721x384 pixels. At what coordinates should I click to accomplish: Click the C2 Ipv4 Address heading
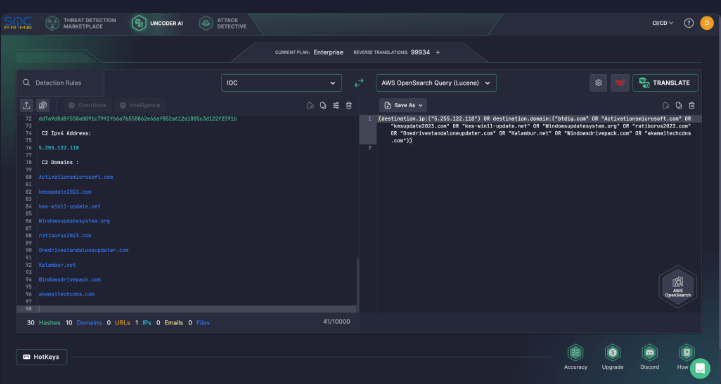pyautogui.click(x=66, y=133)
